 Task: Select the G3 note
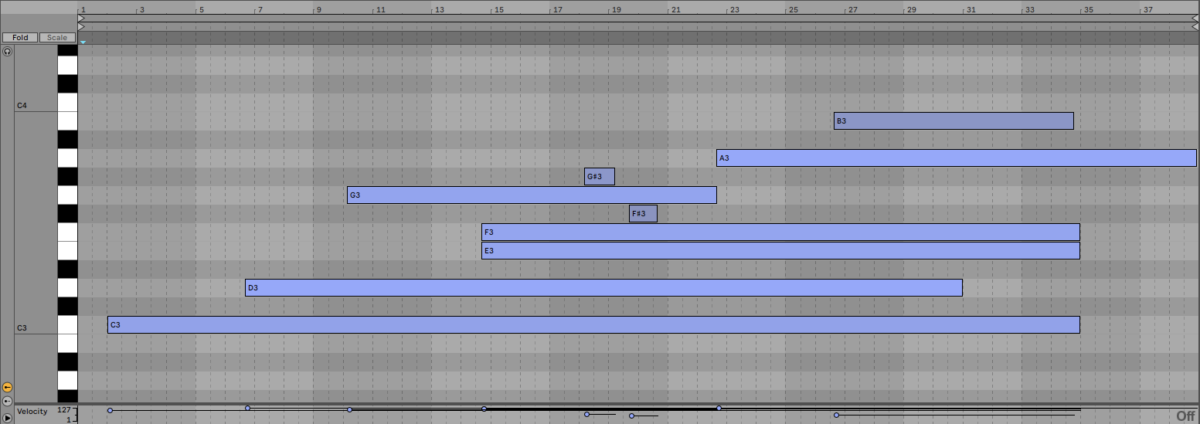coord(532,195)
